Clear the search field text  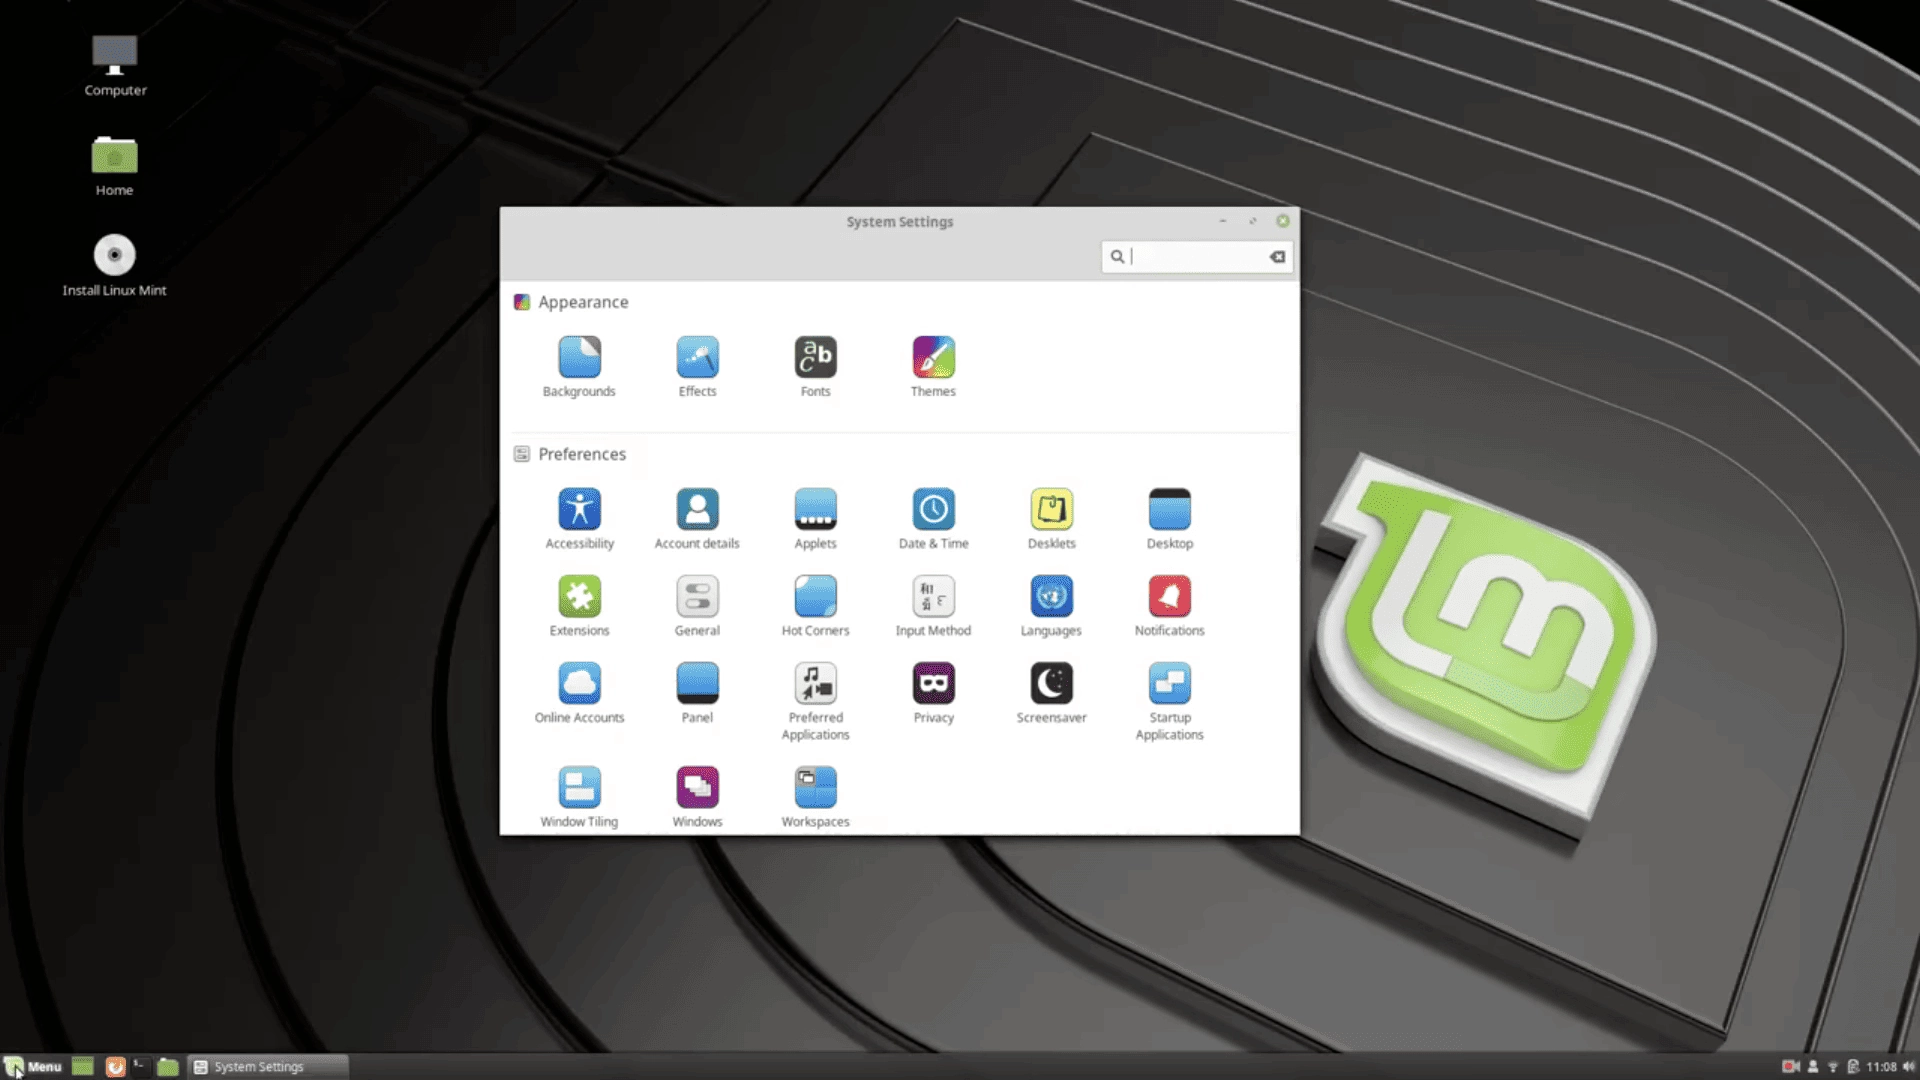pyautogui.click(x=1277, y=257)
